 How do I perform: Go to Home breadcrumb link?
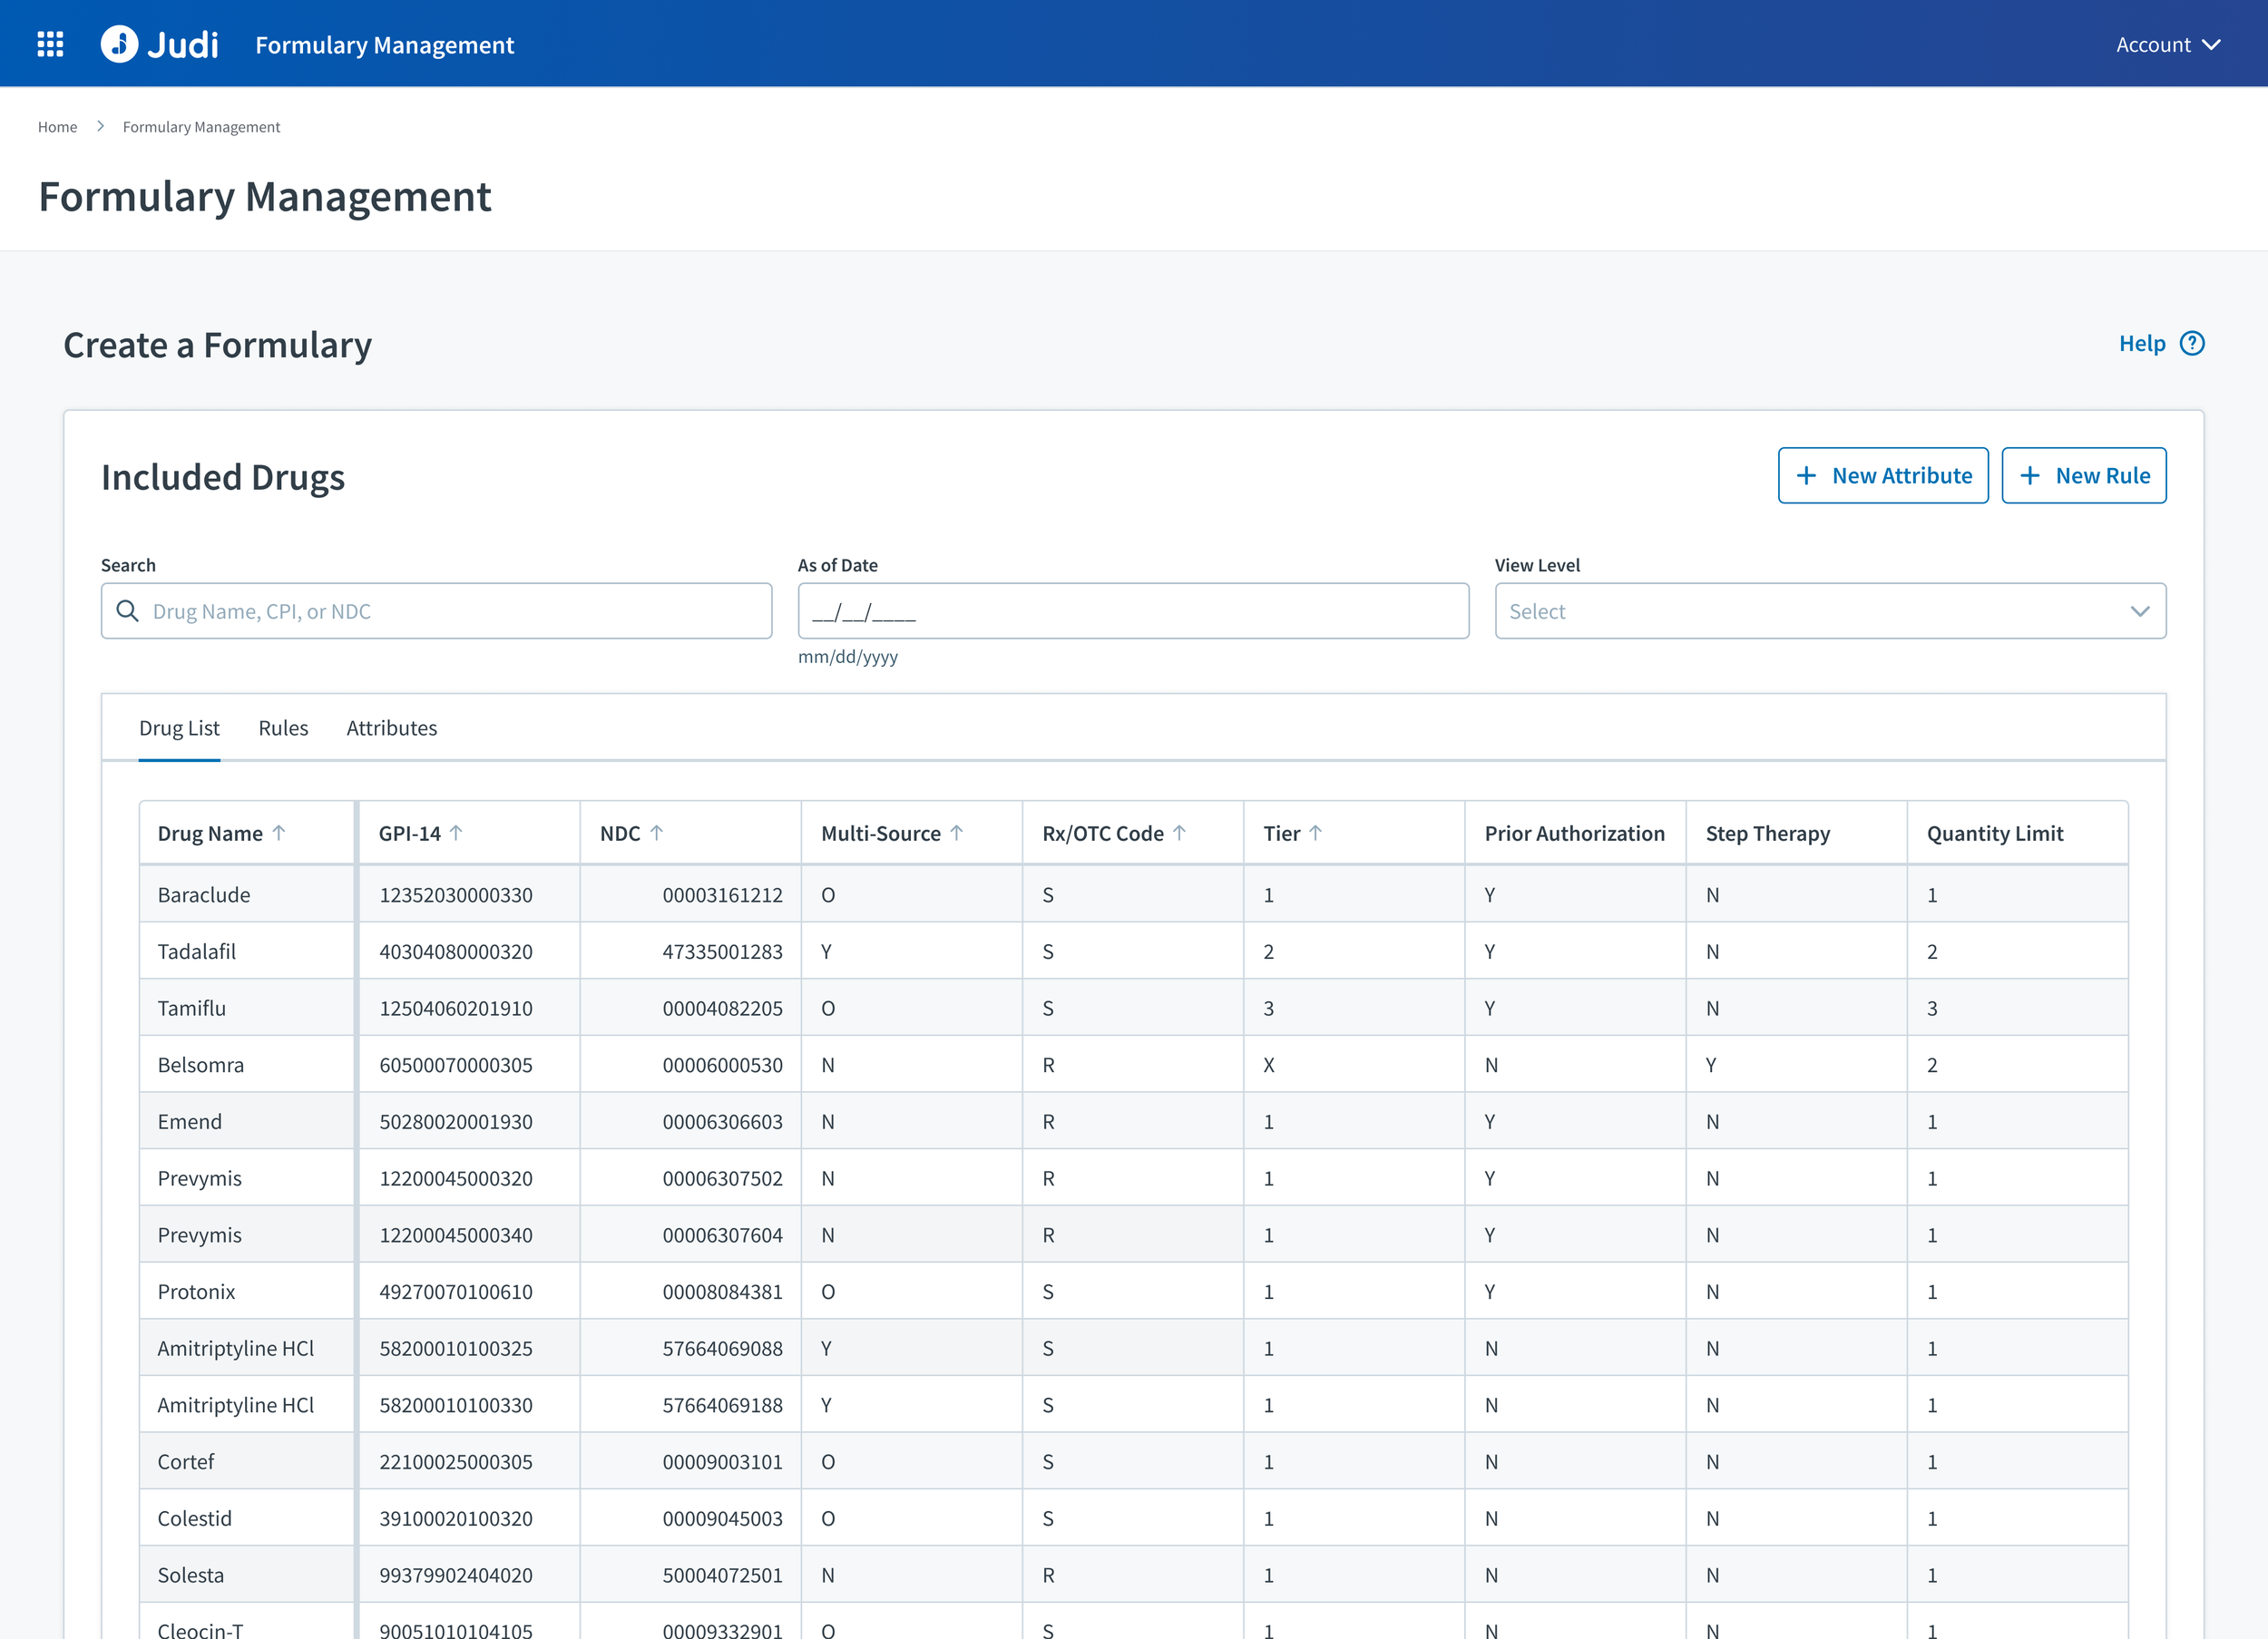[57, 127]
